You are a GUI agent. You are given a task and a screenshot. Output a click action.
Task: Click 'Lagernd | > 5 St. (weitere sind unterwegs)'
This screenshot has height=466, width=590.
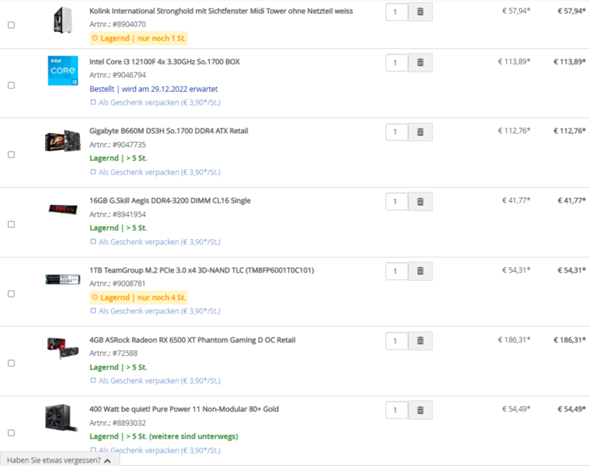(x=164, y=436)
